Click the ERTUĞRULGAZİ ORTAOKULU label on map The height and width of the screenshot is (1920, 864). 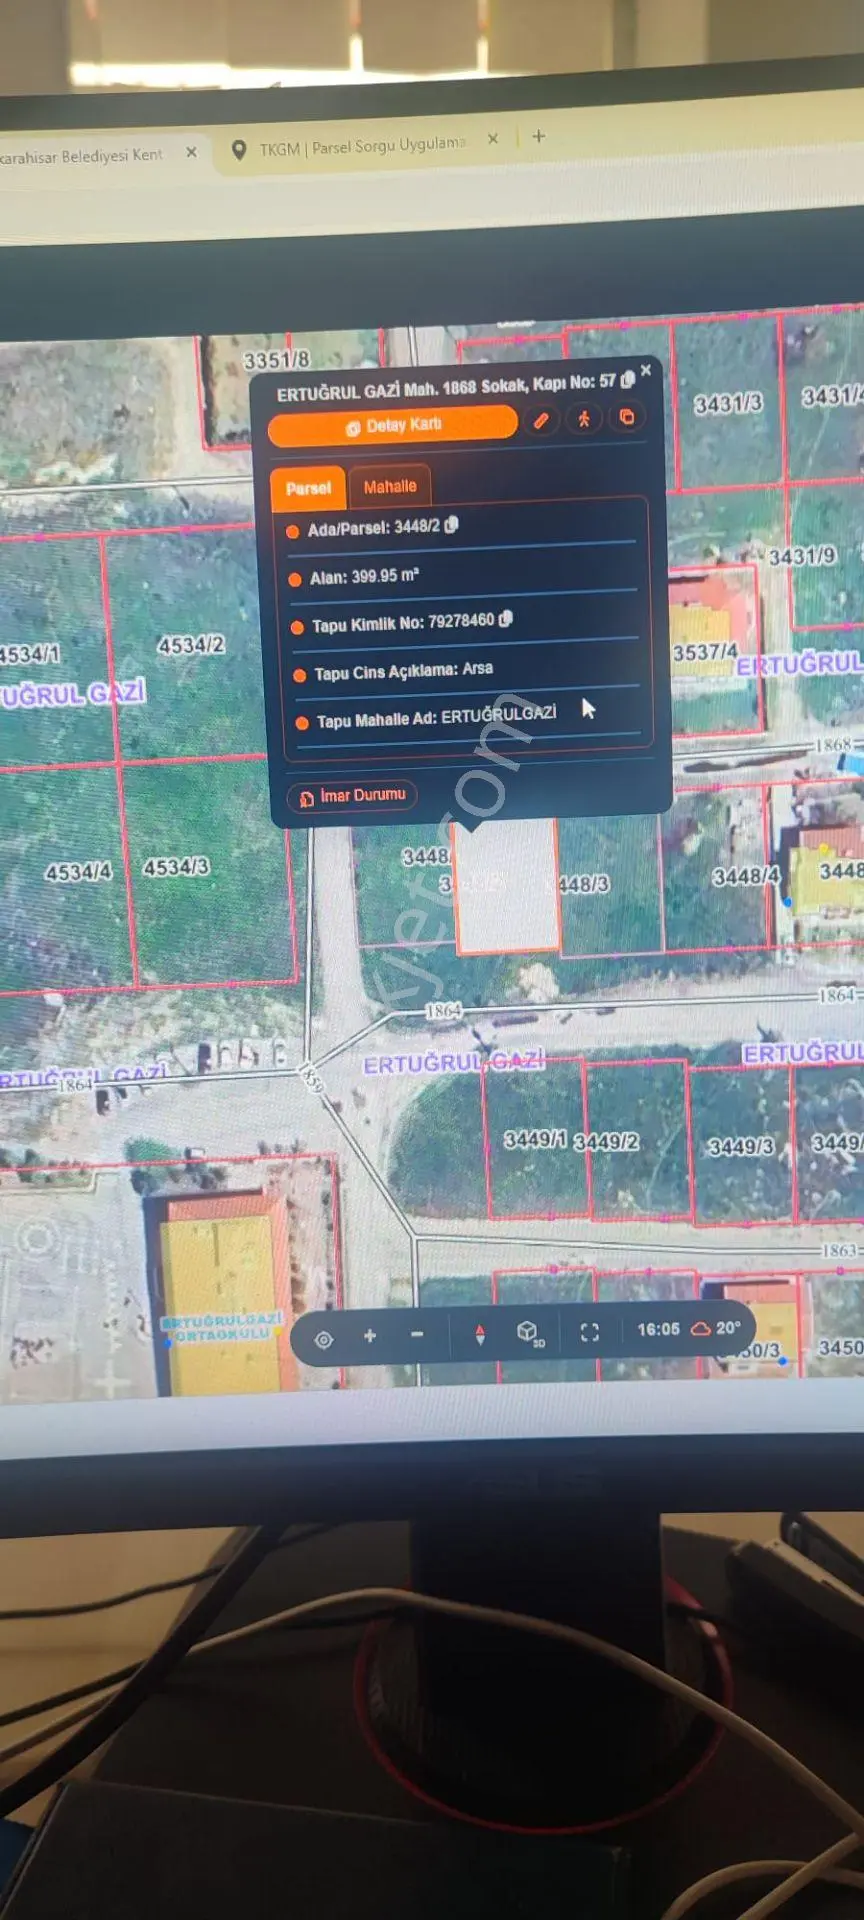222,1327
